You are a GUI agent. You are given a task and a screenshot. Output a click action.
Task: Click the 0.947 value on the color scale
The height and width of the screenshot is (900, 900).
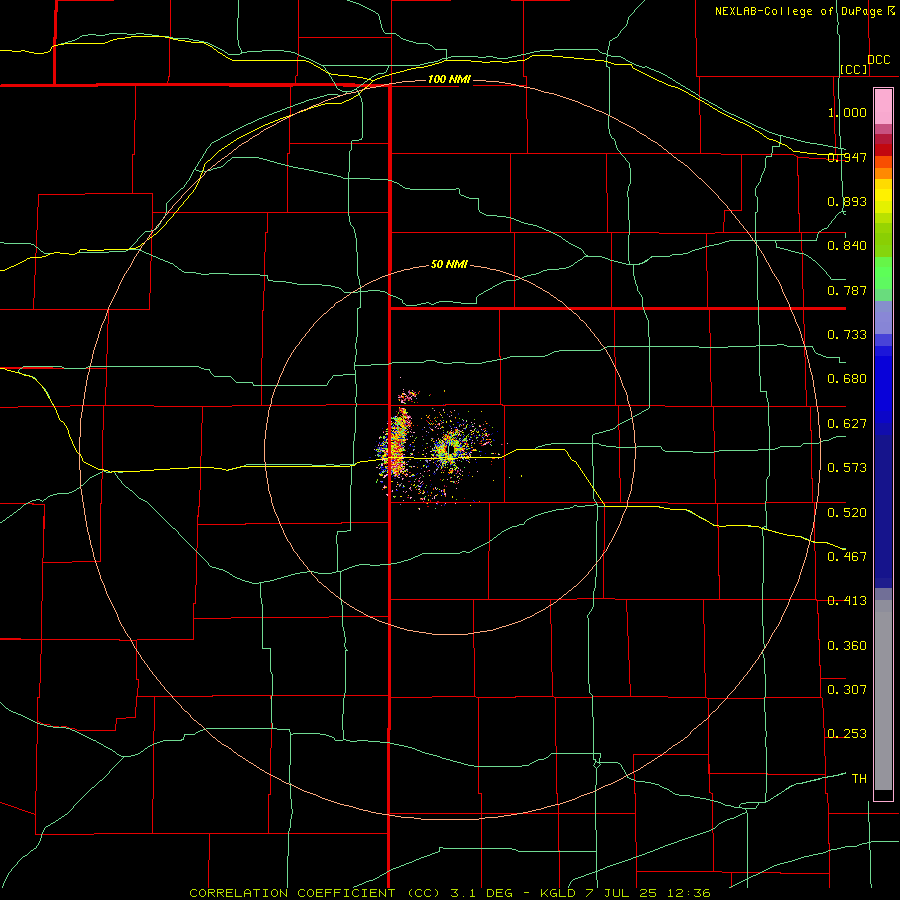pos(847,157)
